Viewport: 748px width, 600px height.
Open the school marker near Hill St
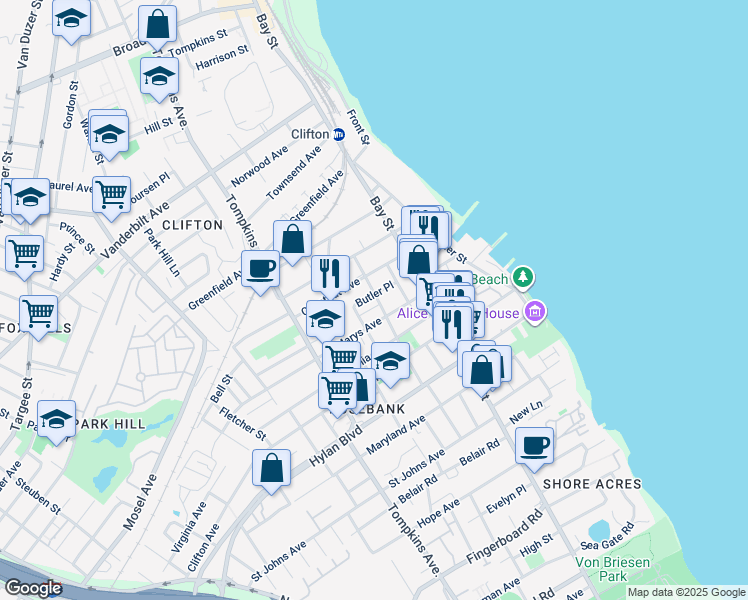[x=110, y=132]
